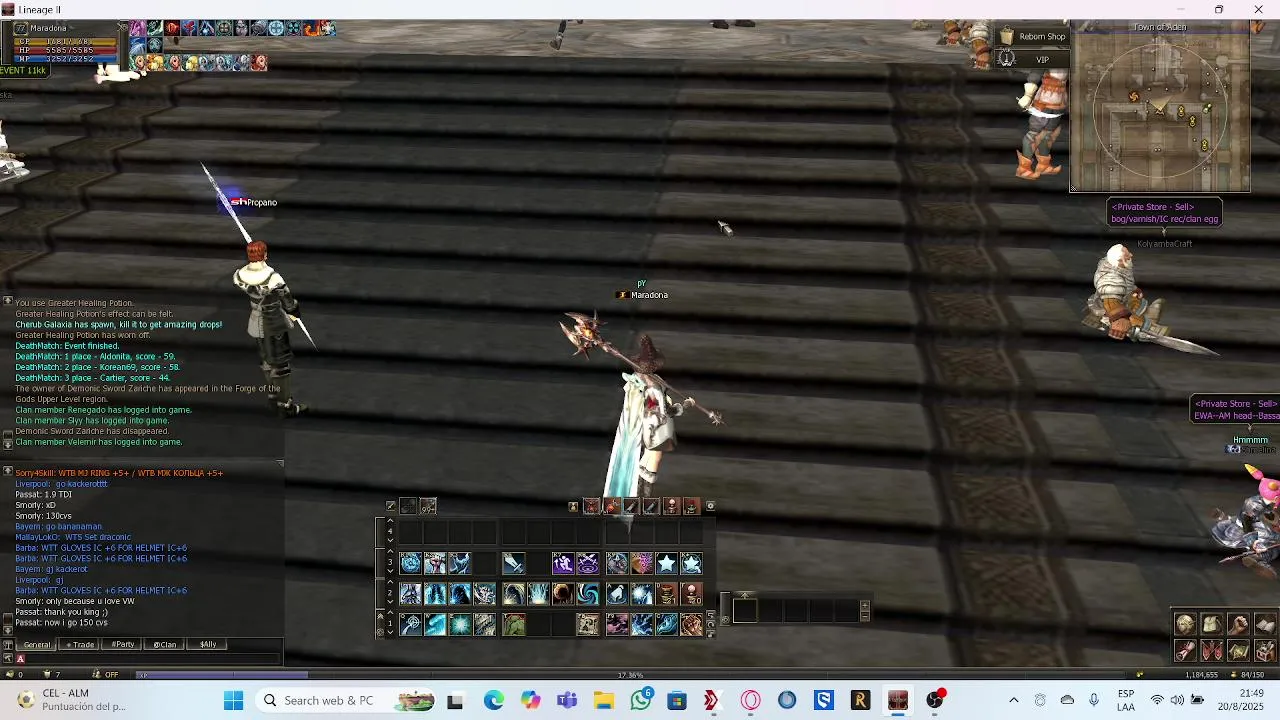Open the Windows Start menu

(x=233, y=700)
